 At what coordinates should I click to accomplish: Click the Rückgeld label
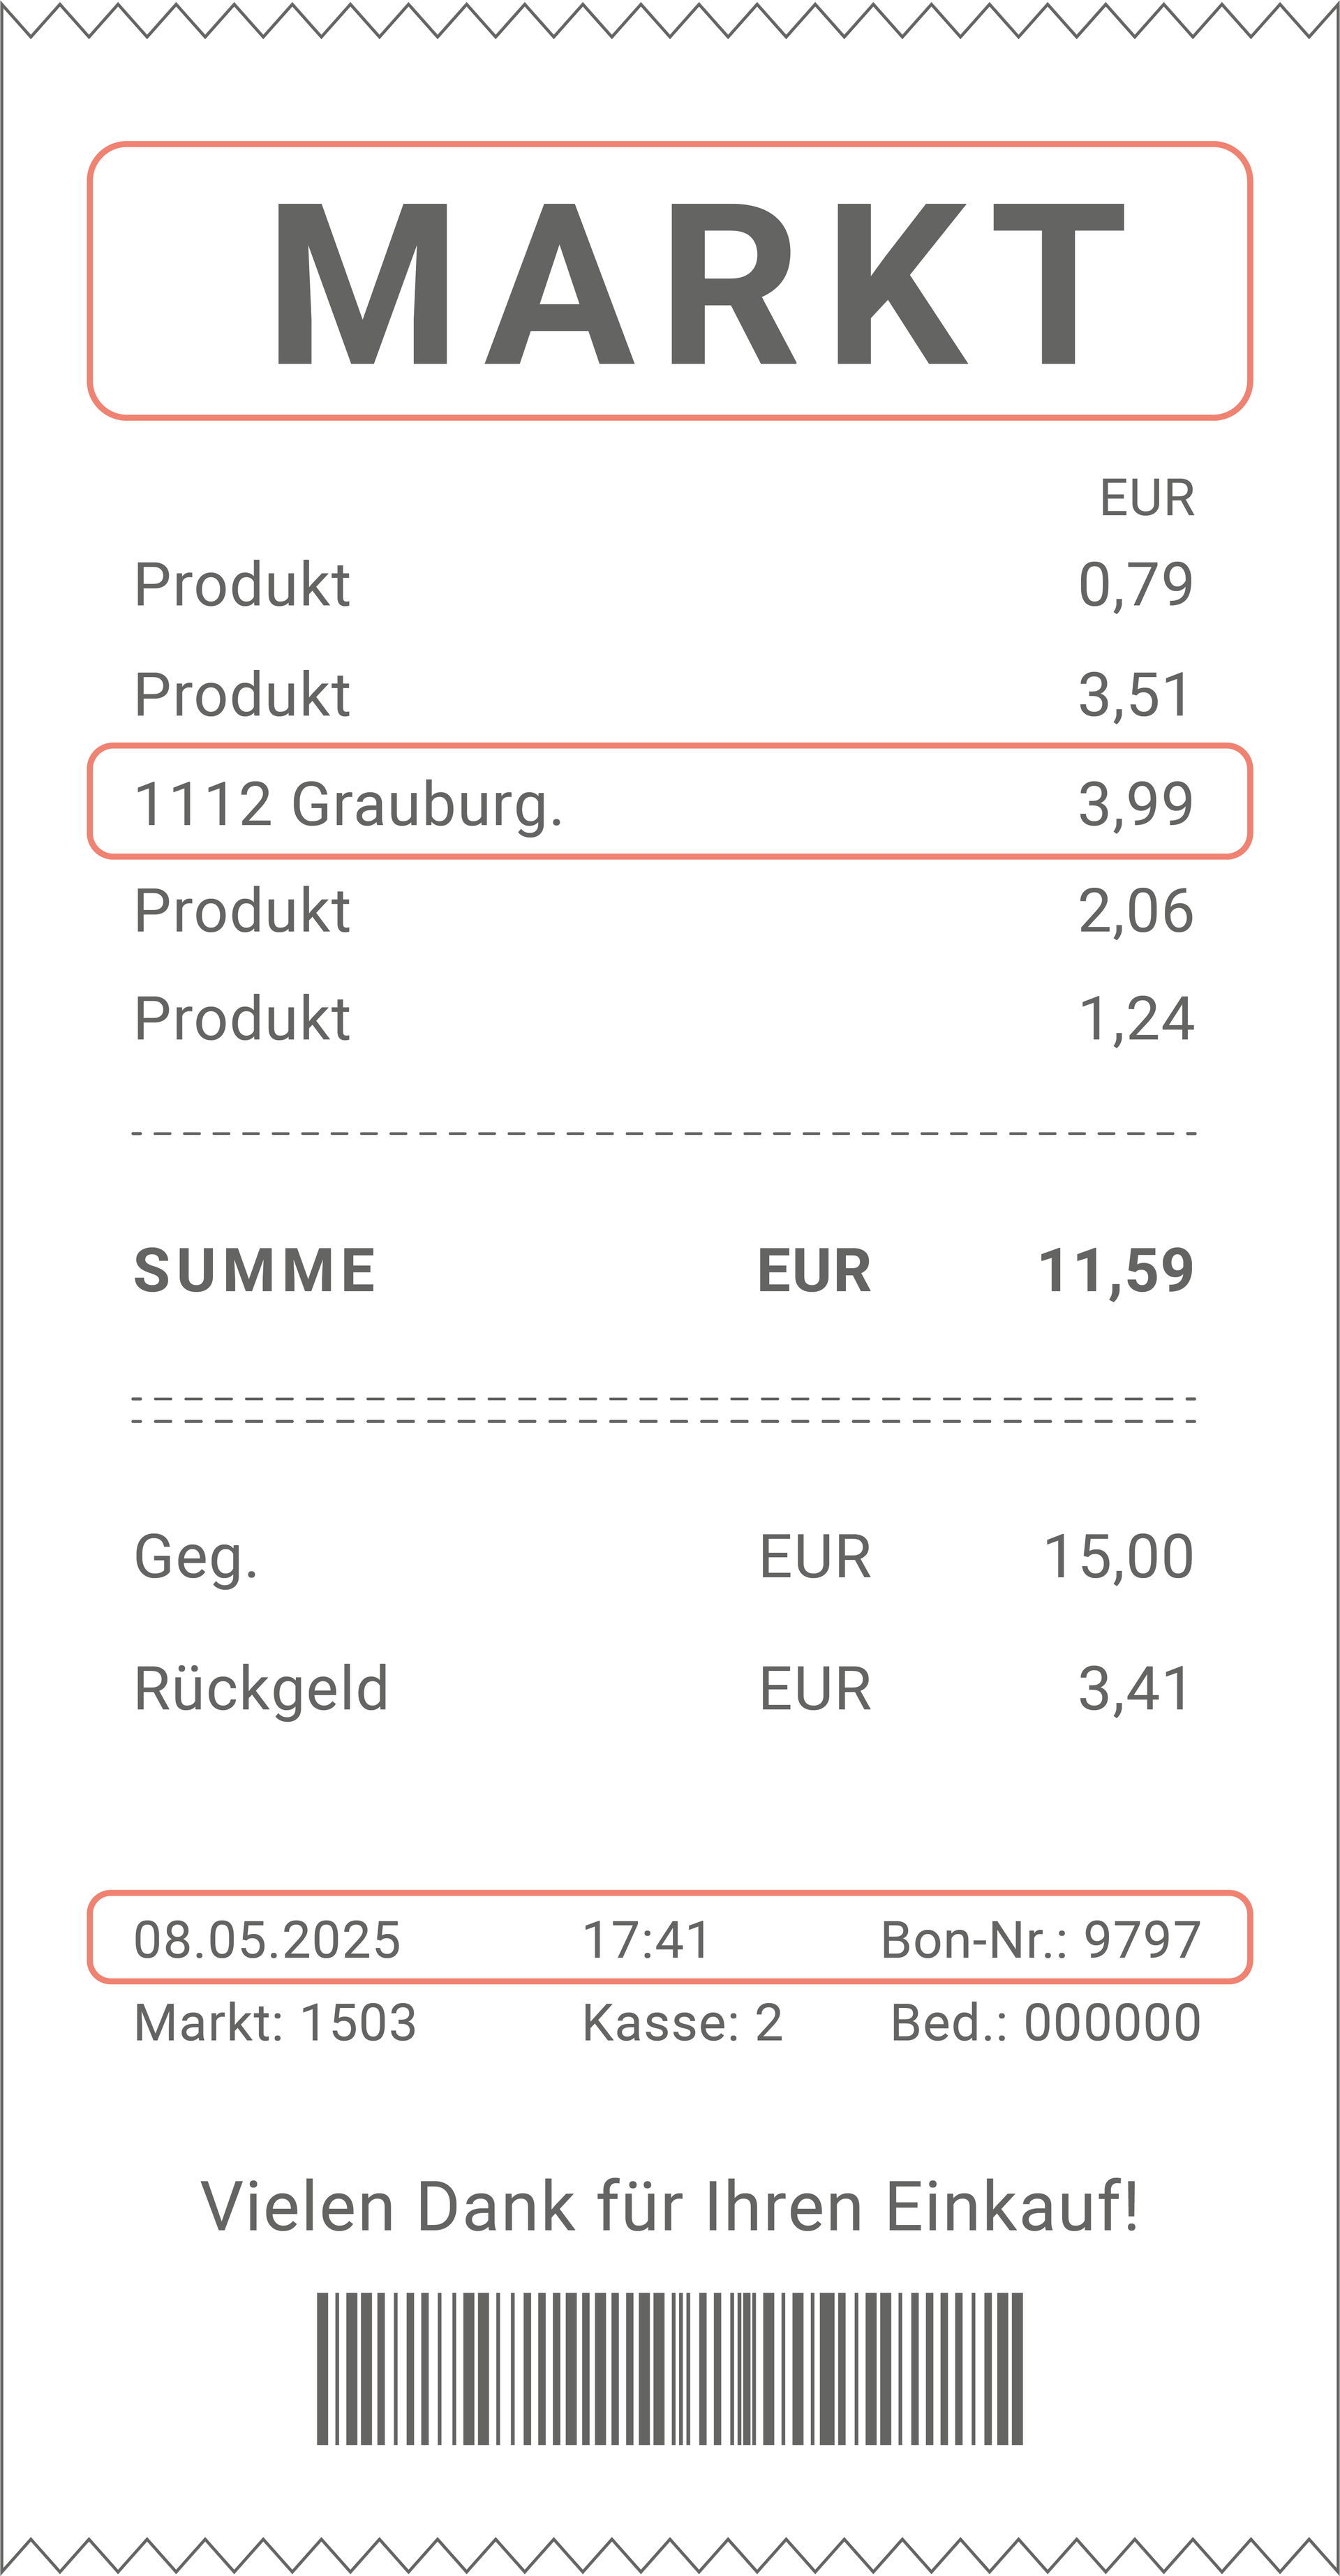[261, 1689]
